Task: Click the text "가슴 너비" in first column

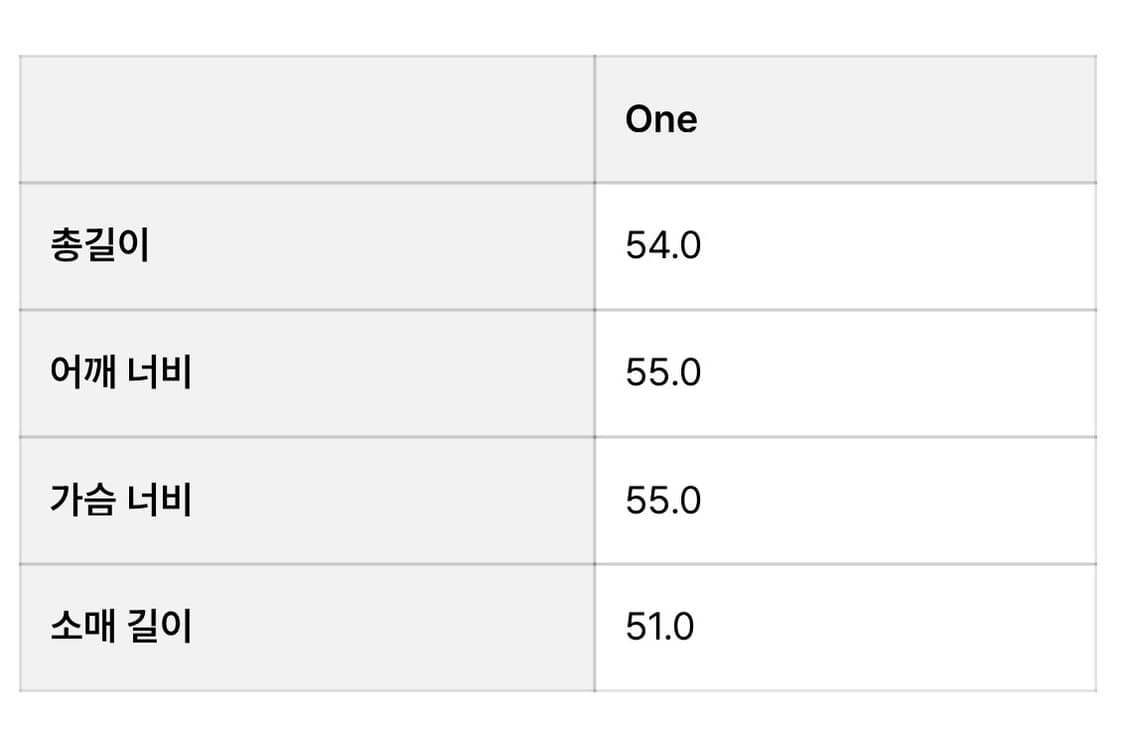Action: click(120, 499)
